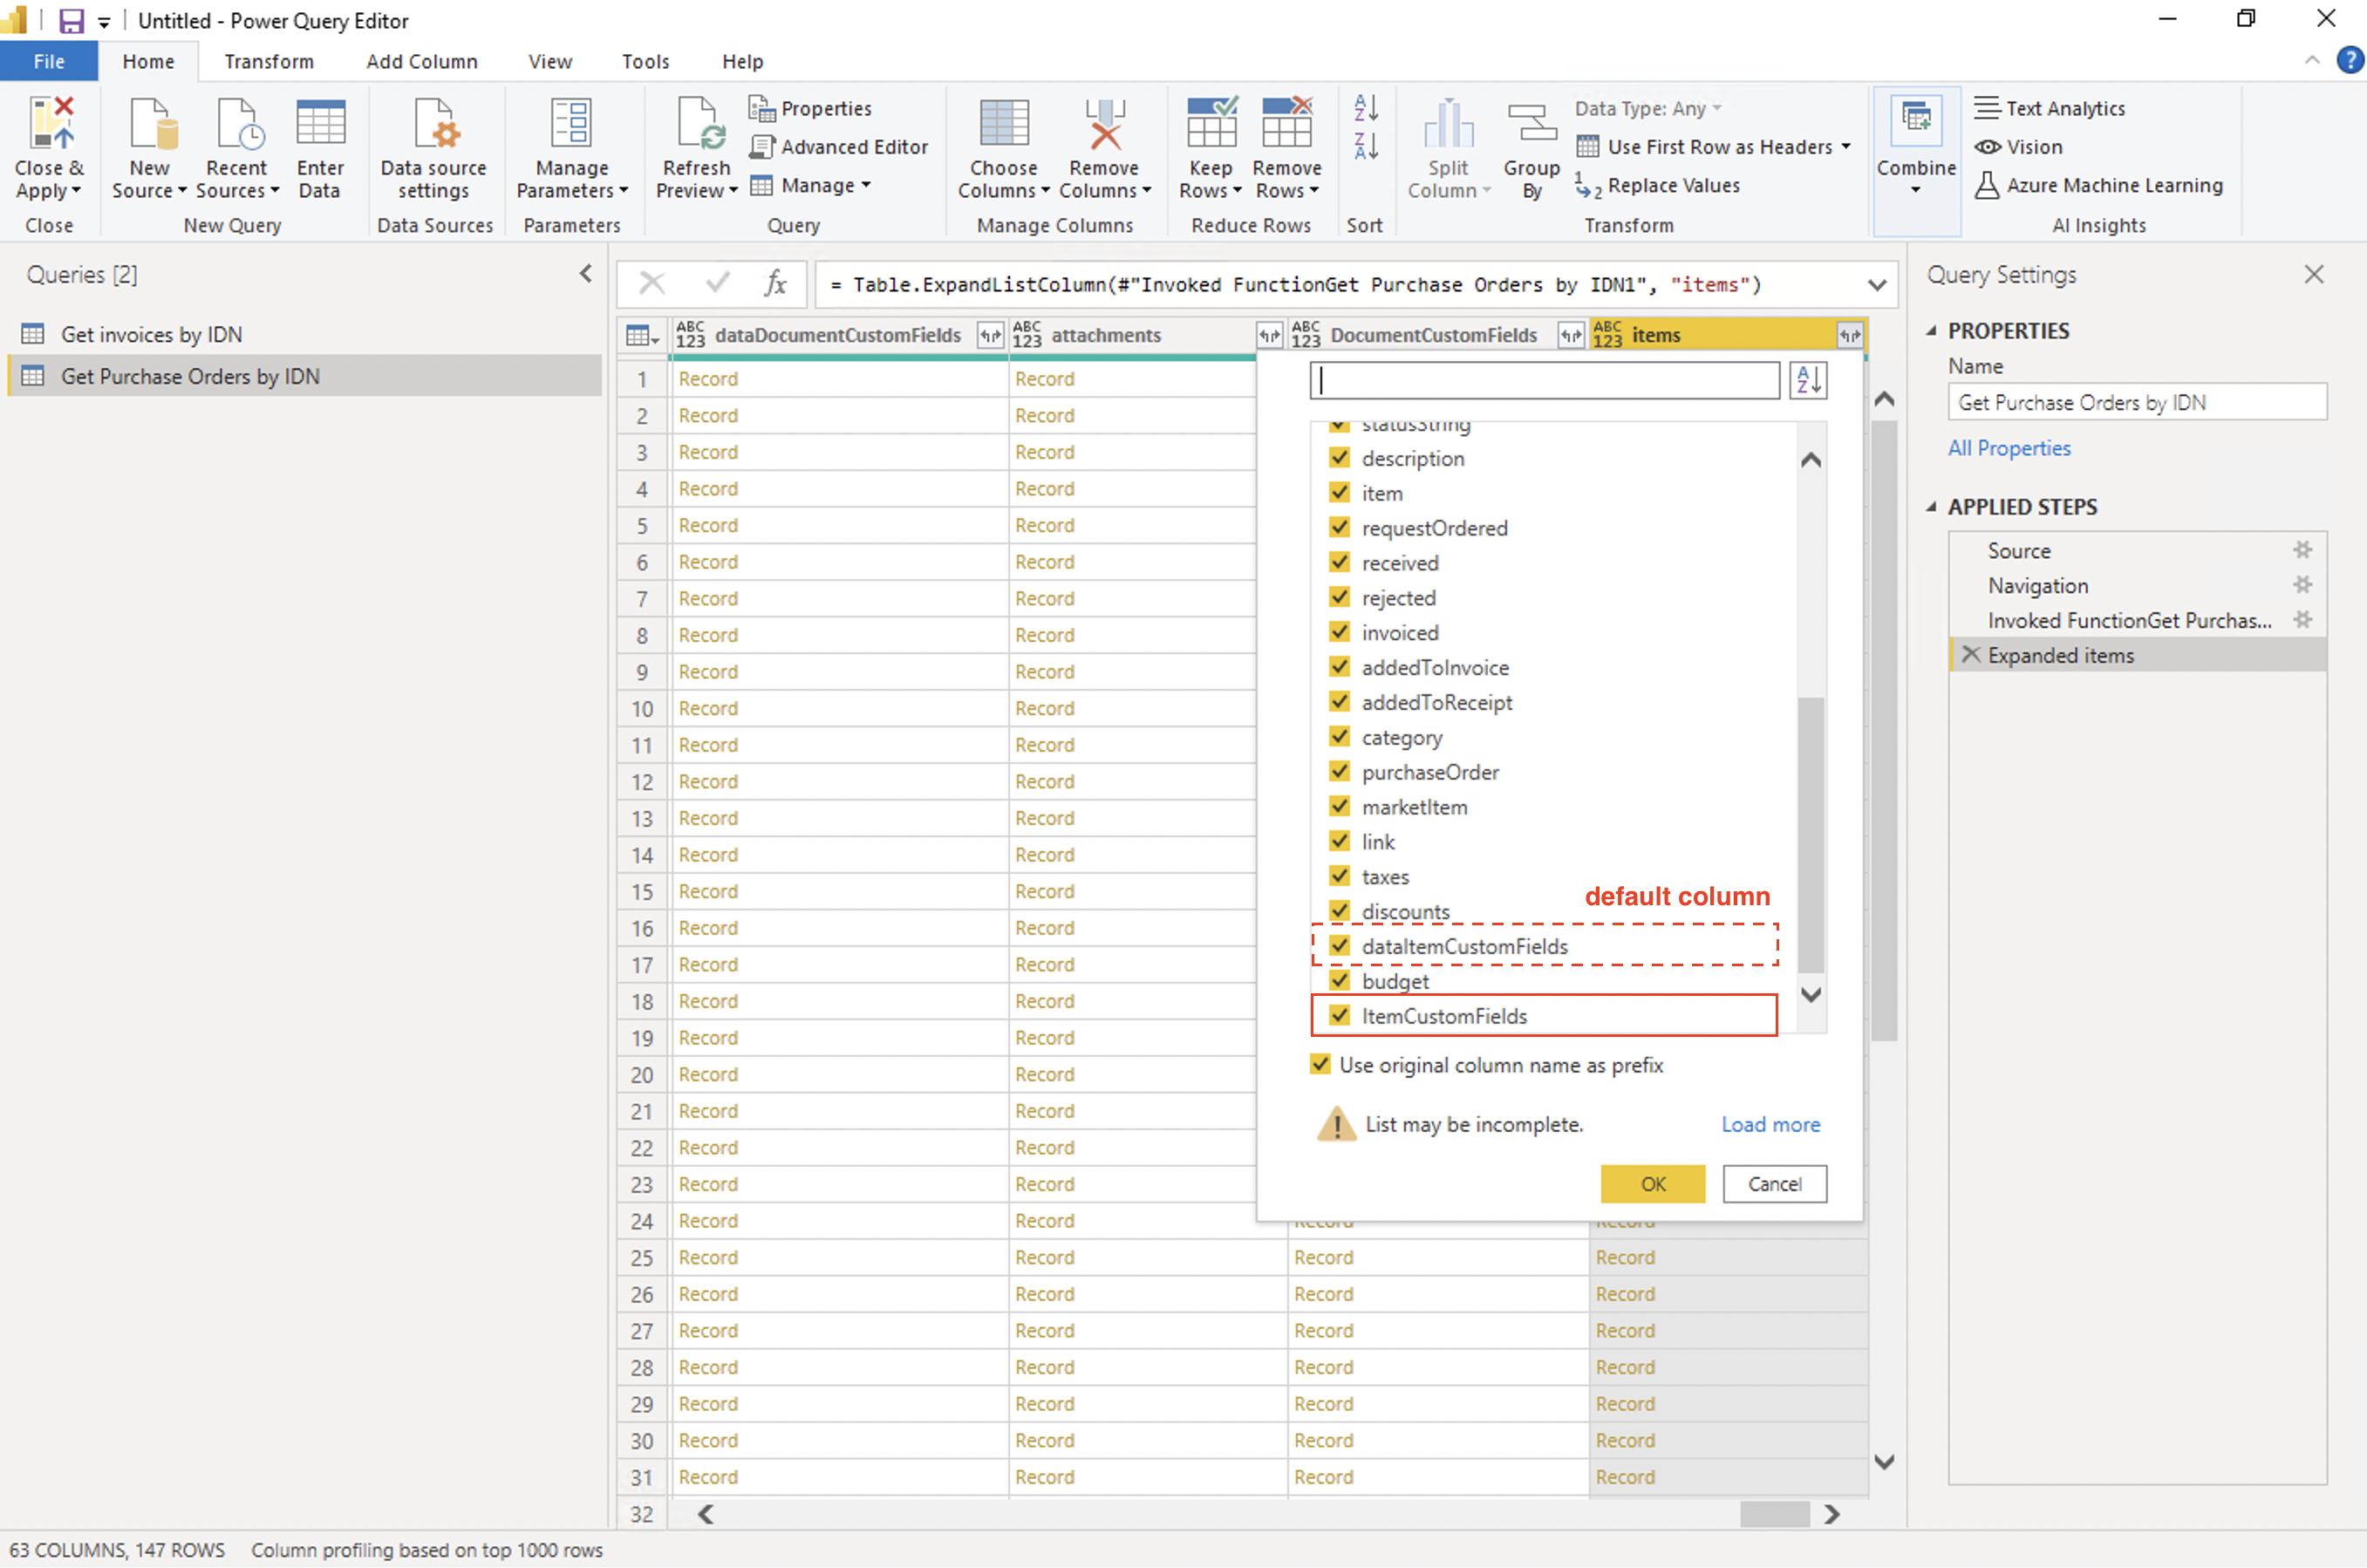Collapse the APPLIED STEPS section
This screenshot has width=2367, height=1568.
point(1931,507)
